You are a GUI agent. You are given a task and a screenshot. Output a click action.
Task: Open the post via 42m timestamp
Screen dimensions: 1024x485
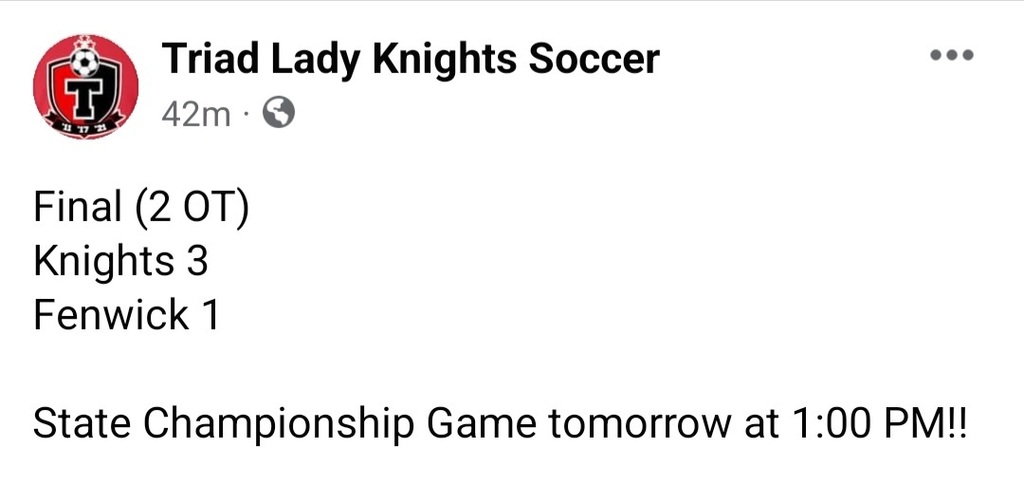point(196,115)
